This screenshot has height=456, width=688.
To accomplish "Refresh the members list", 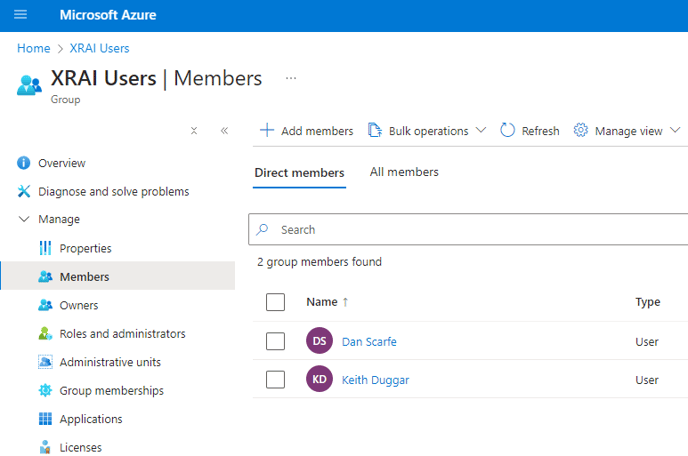I will click(530, 131).
